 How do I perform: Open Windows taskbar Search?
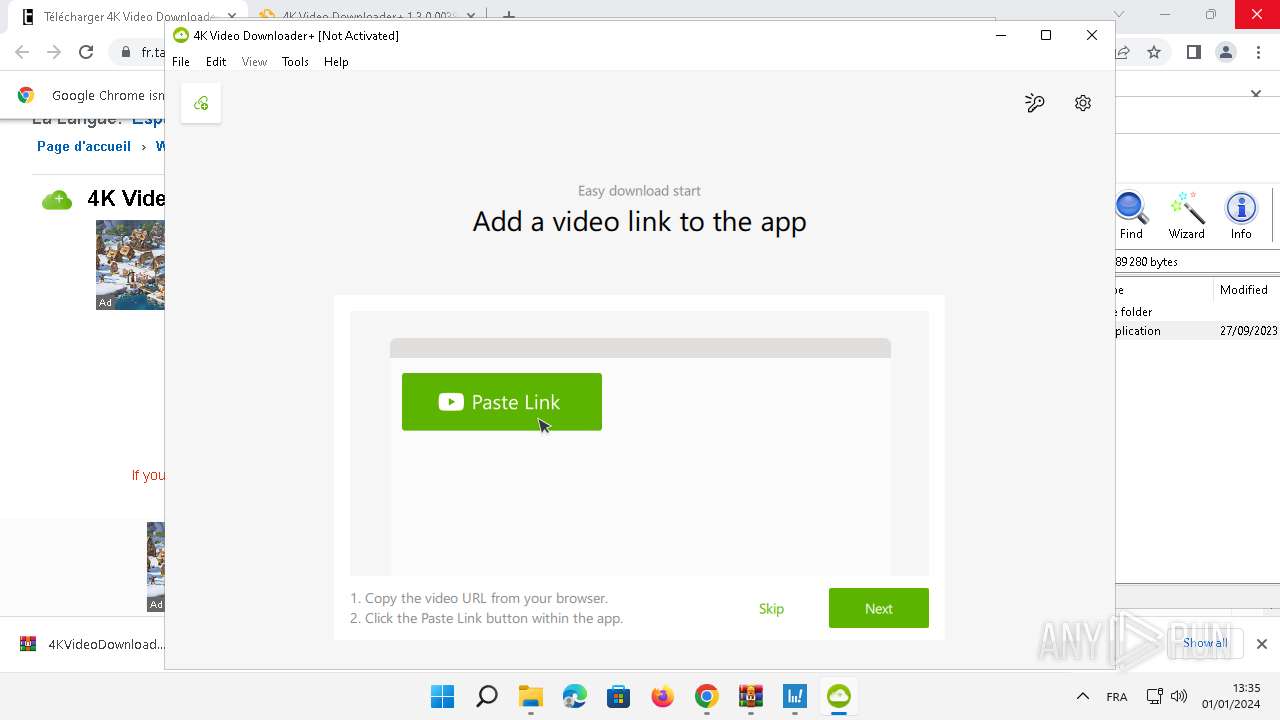pos(486,696)
